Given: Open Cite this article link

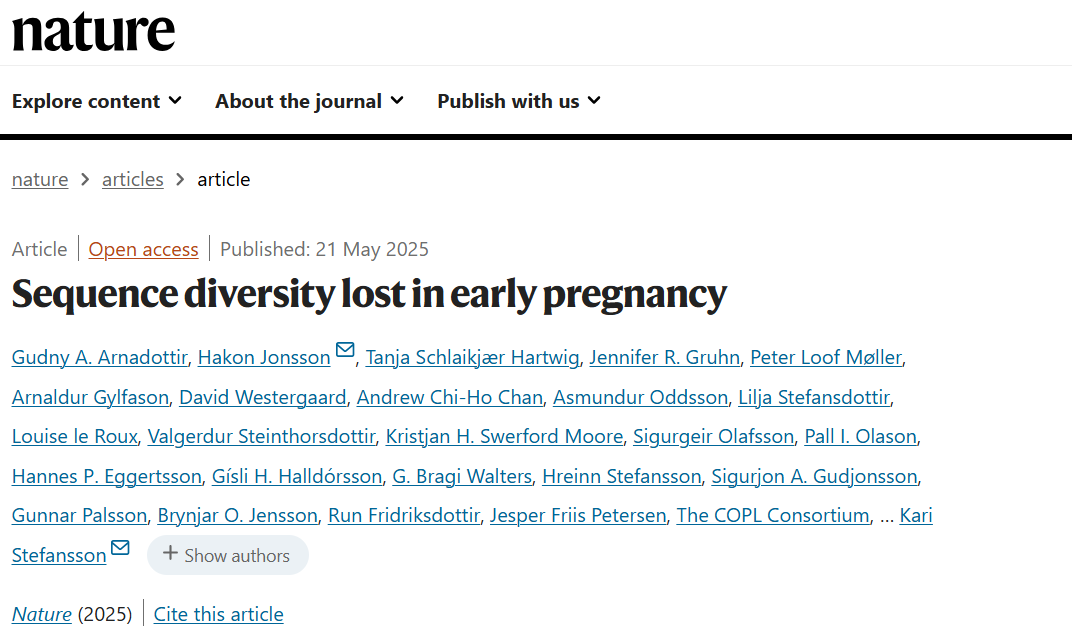Looking at the screenshot, I should (218, 614).
